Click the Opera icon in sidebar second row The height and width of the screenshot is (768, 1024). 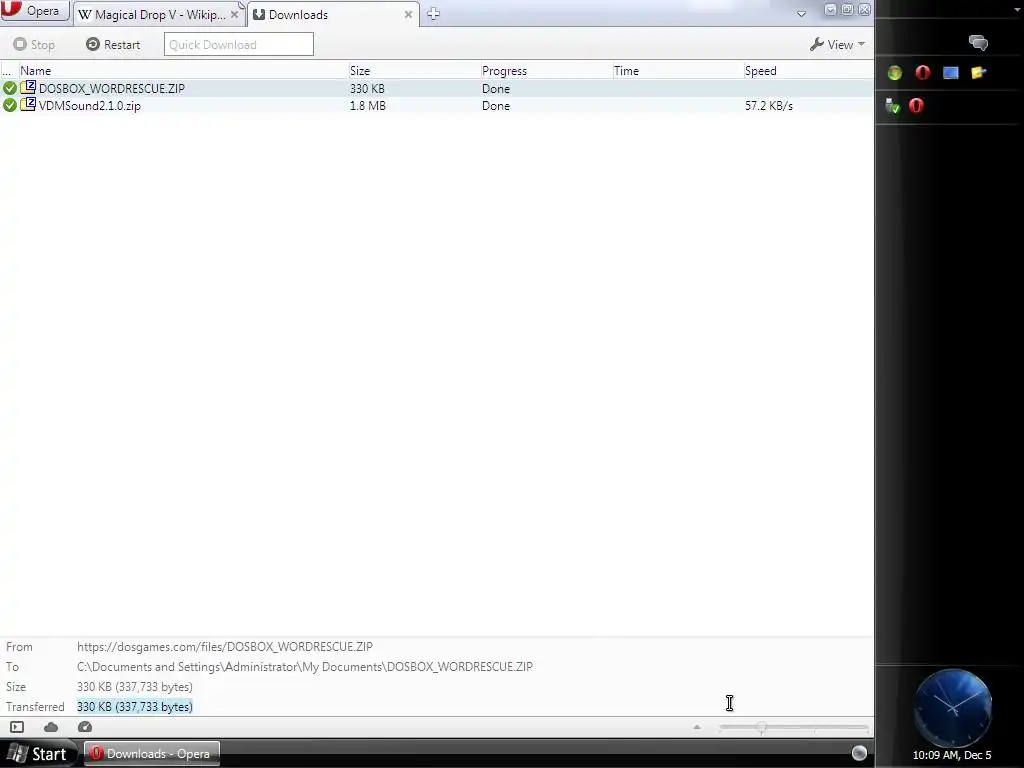pyautogui.click(x=916, y=105)
